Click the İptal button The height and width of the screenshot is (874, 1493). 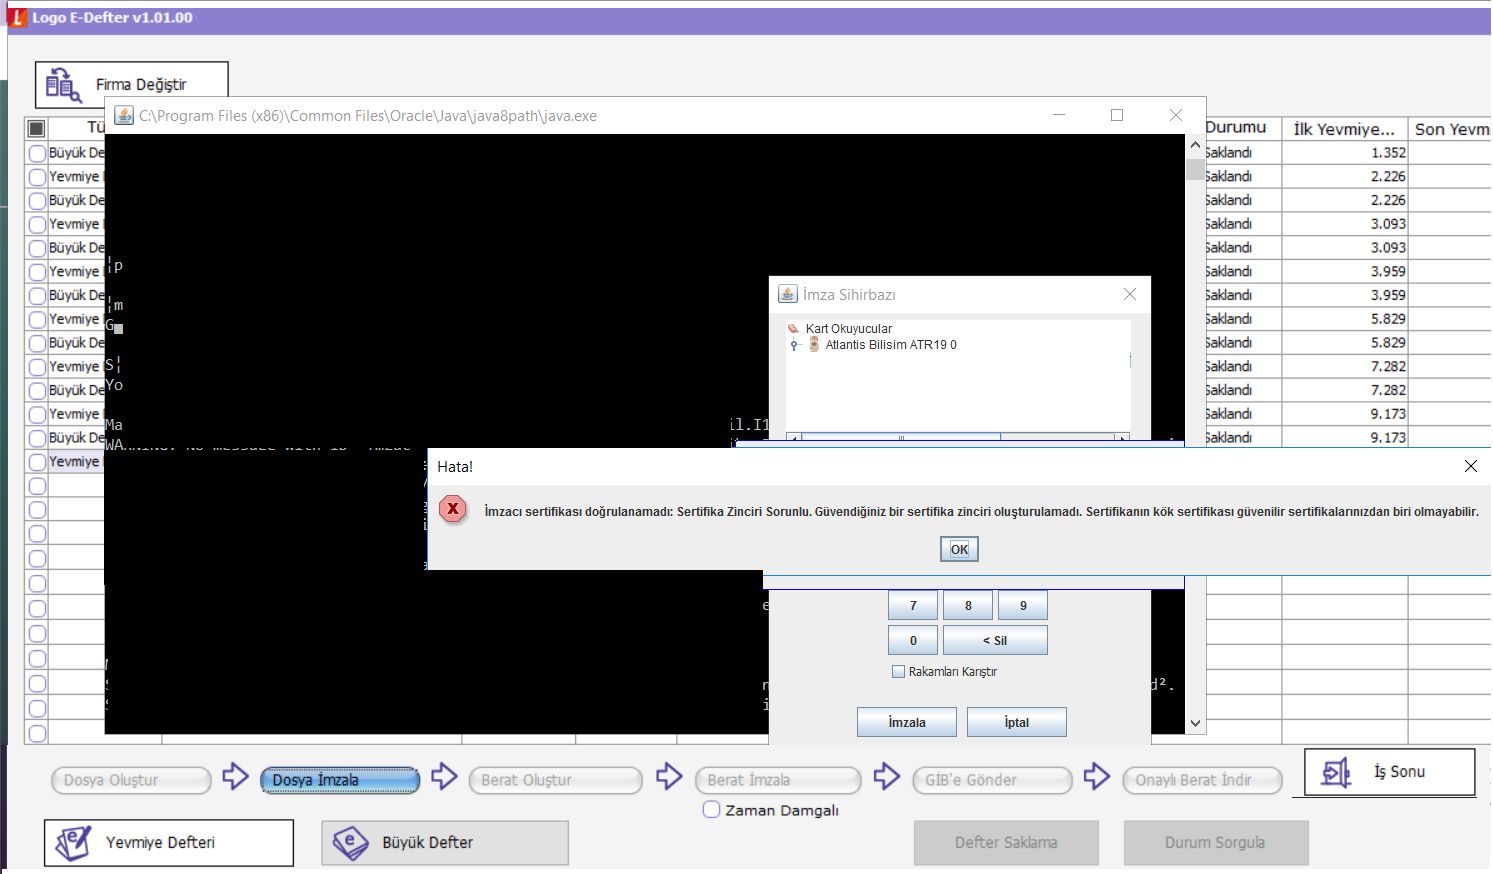click(x=1017, y=722)
